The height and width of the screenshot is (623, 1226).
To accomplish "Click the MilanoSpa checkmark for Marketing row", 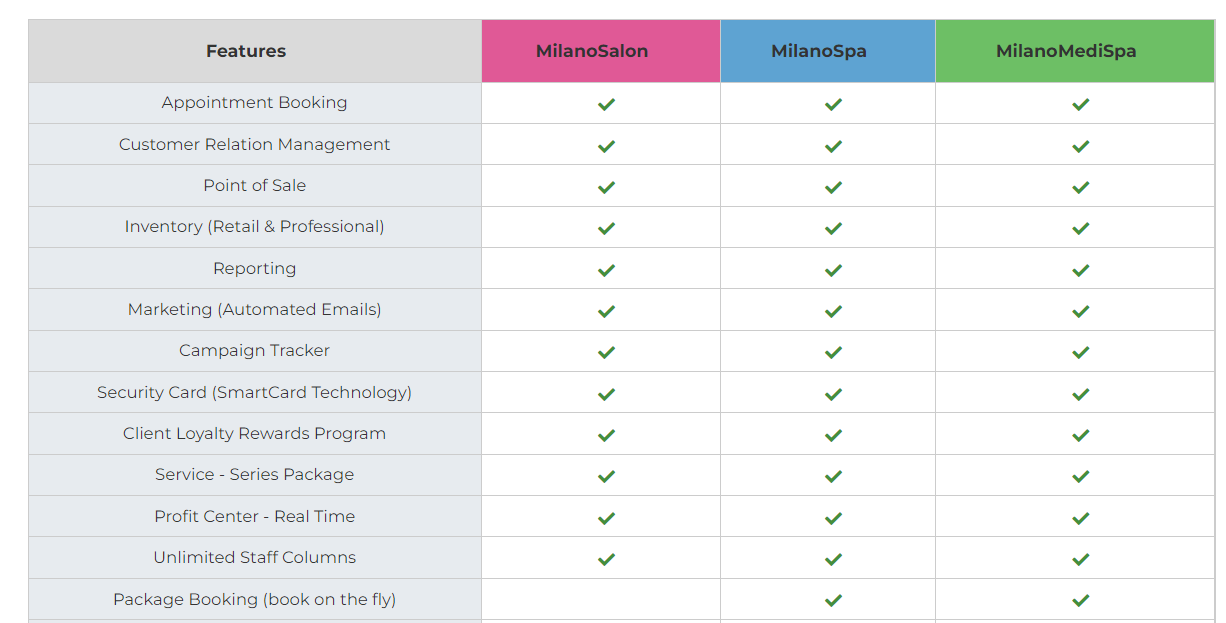I will point(833,311).
